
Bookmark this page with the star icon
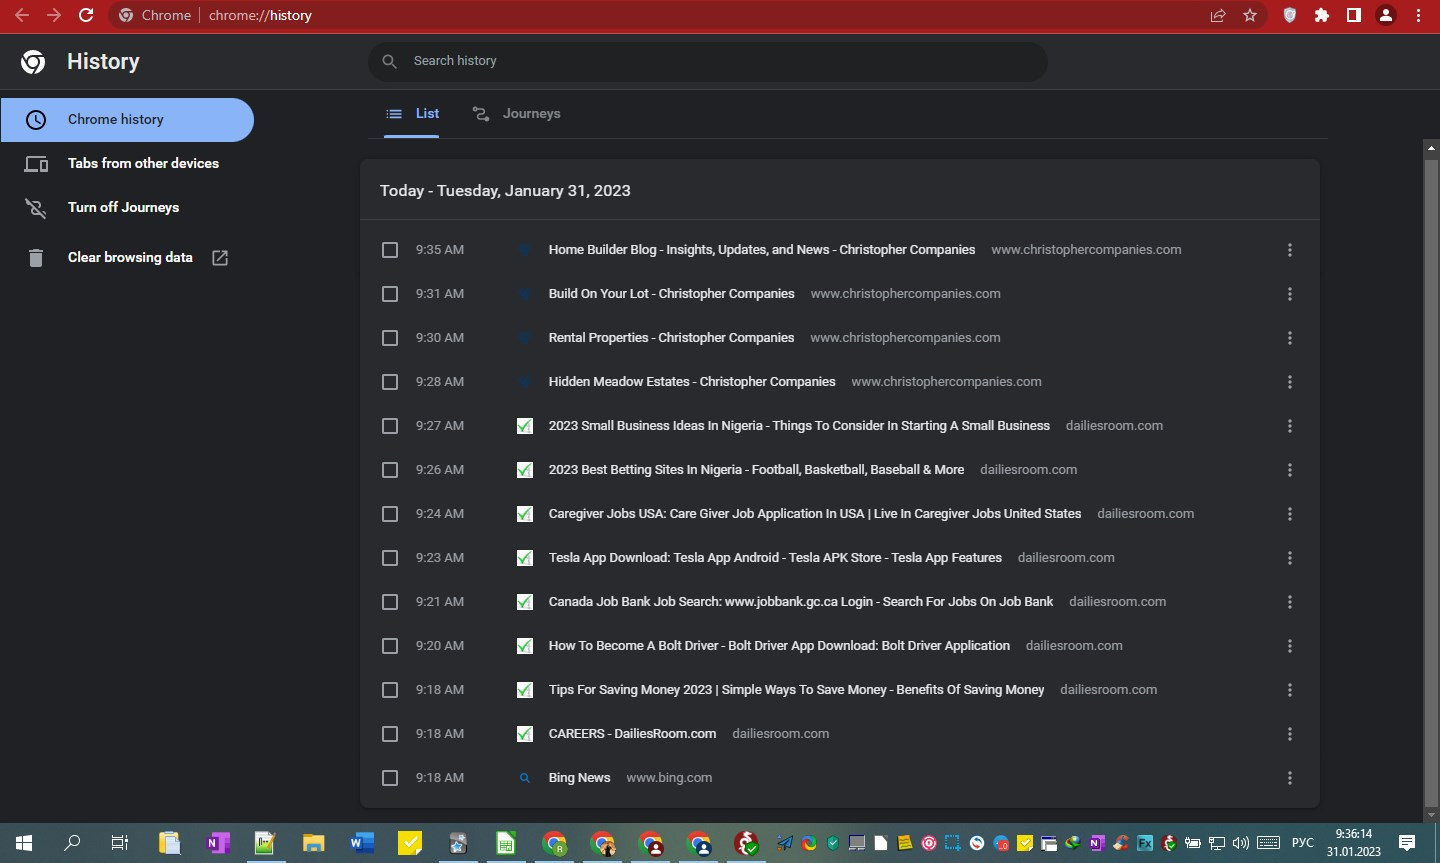(x=1250, y=15)
